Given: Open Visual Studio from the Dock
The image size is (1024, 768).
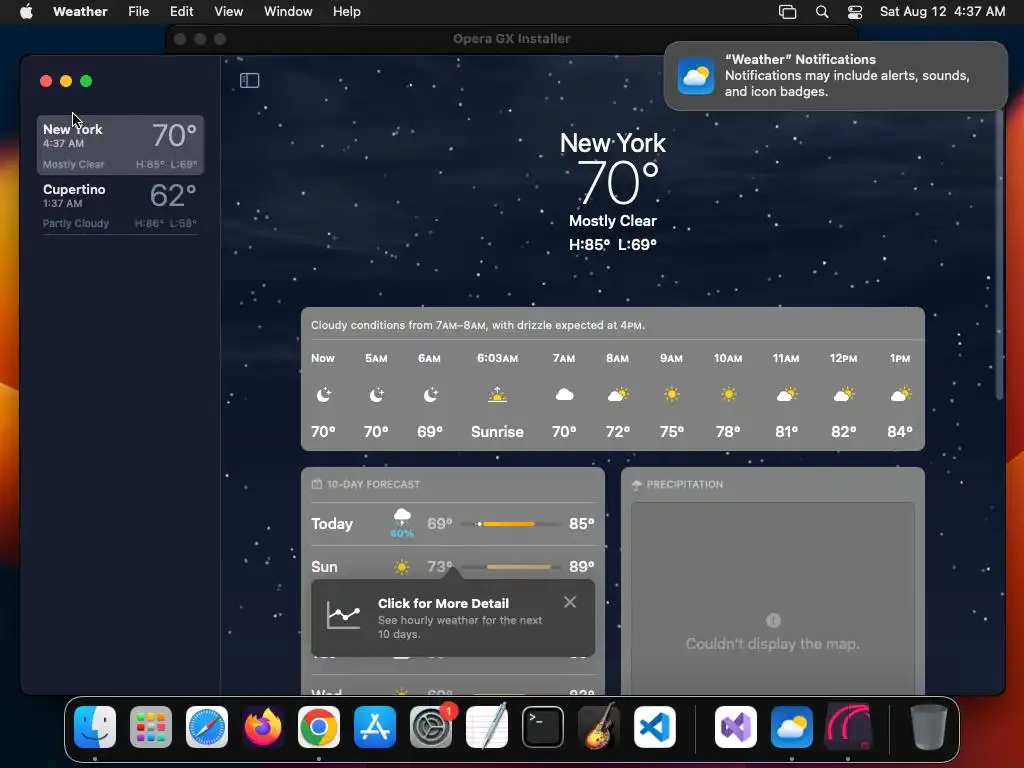Looking at the screenshot, I should (736, 727).
